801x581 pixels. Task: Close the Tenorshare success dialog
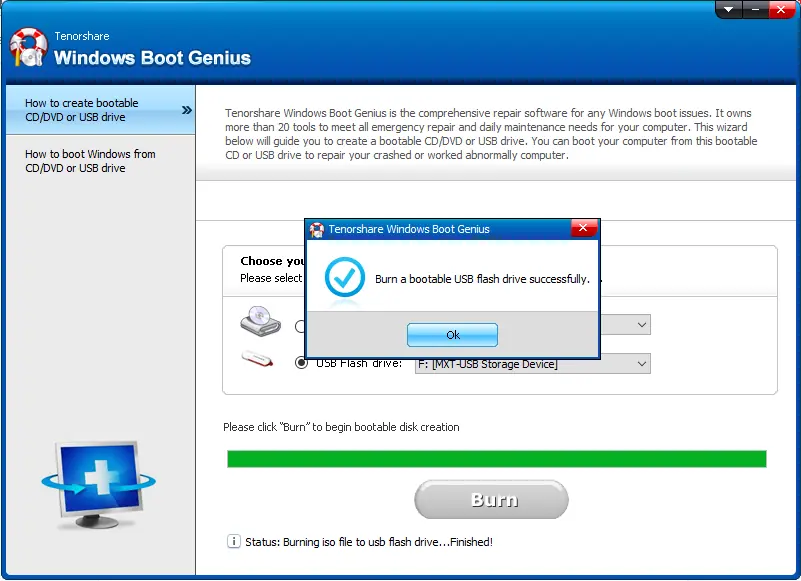tap(583, 228)
